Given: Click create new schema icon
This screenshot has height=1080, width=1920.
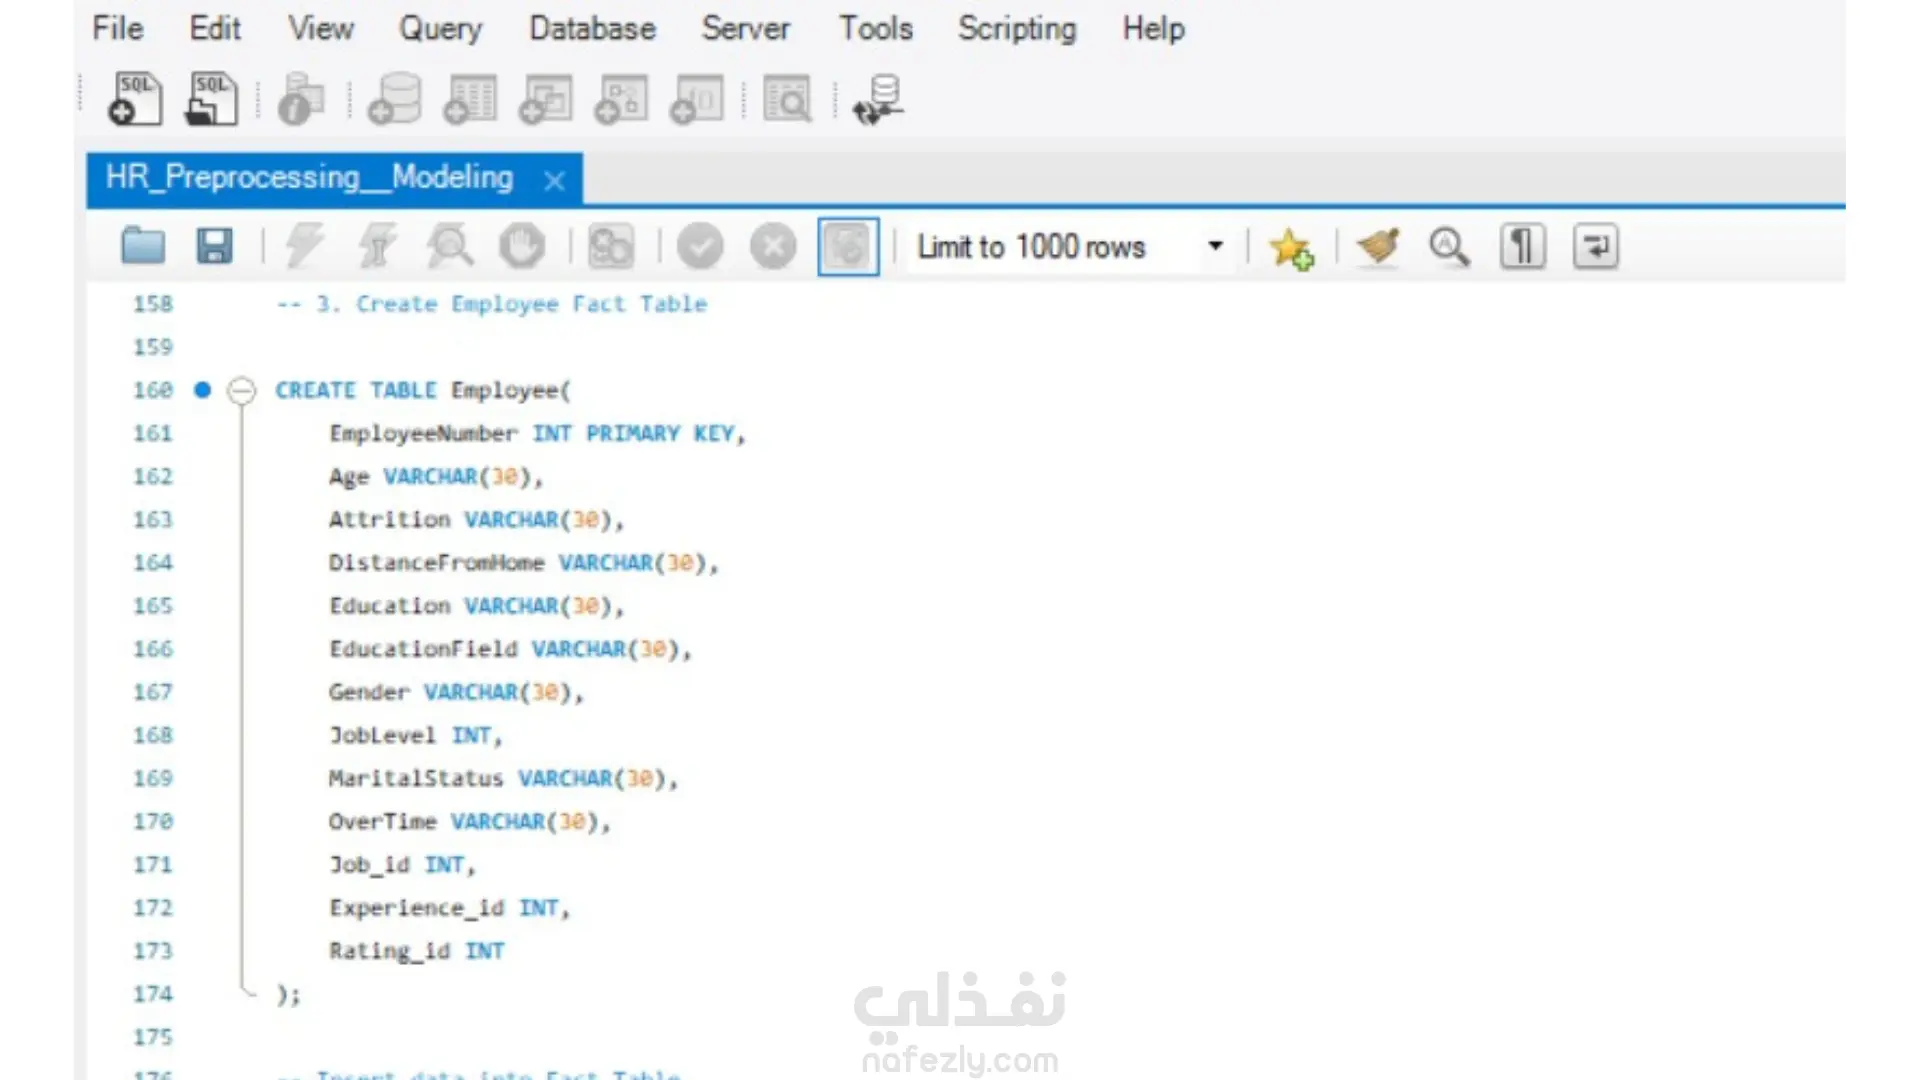Looking at the screenshot, I should tap(394, 99).
